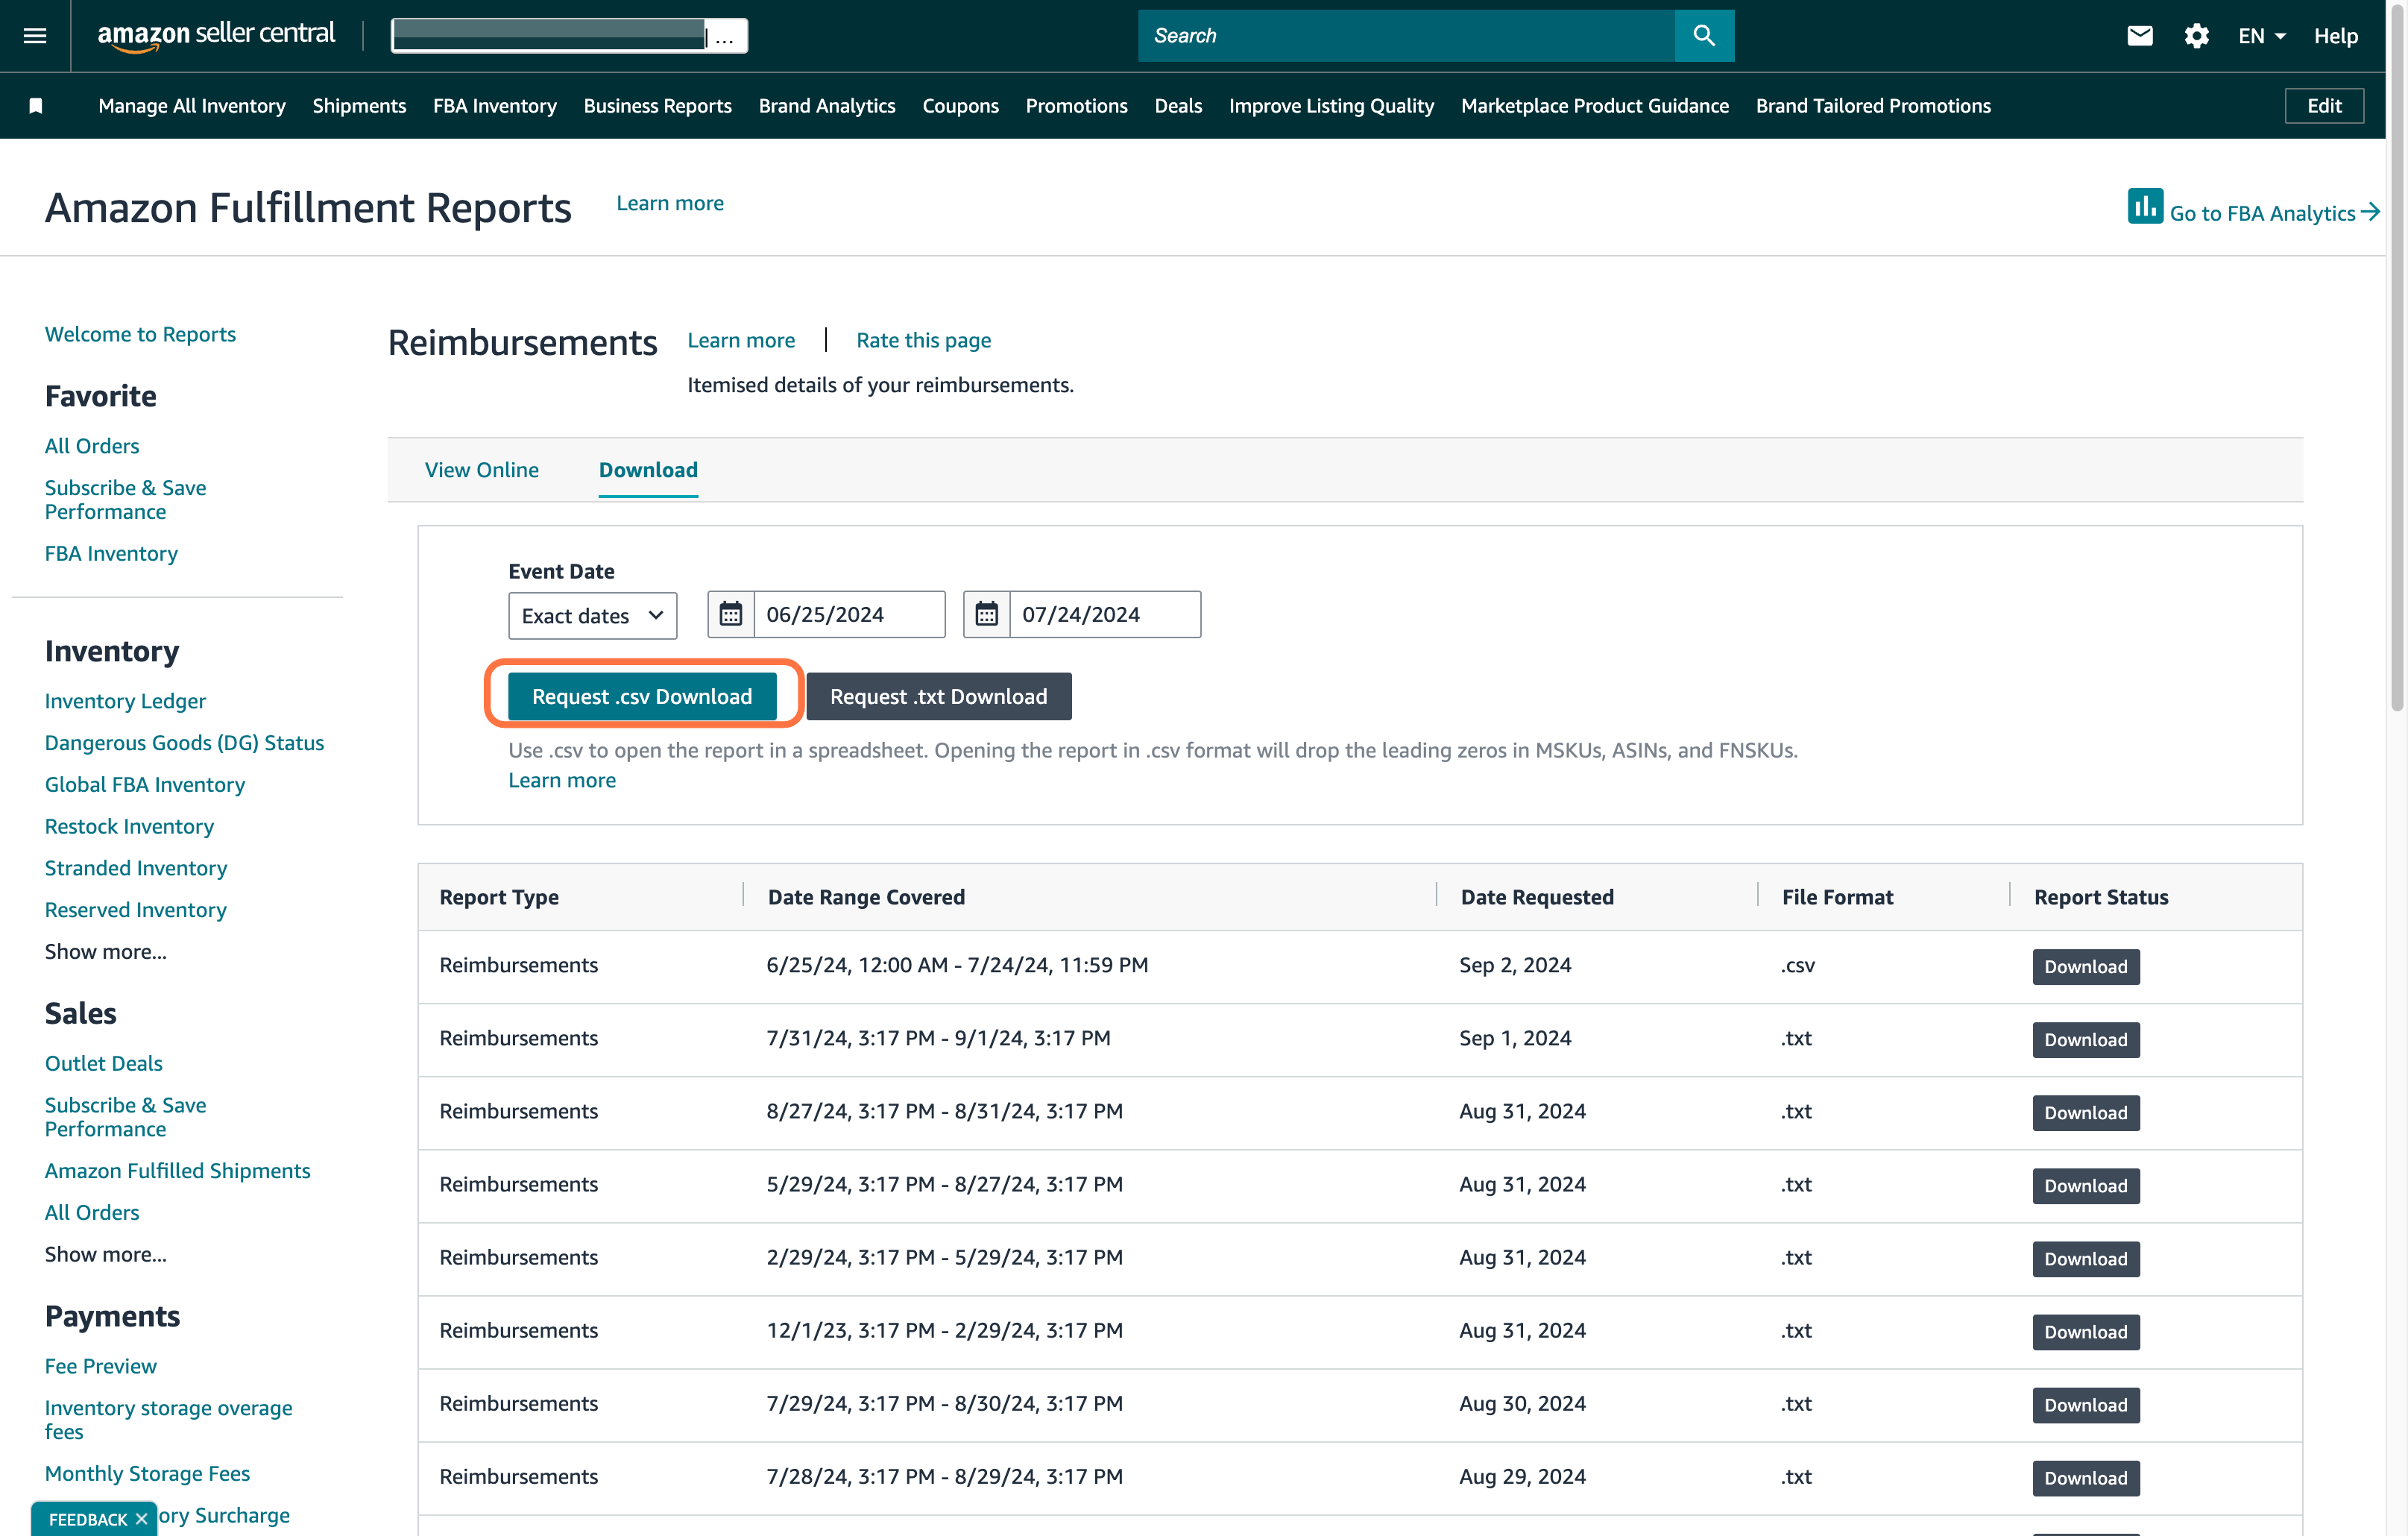Click the Report Type column header
Viewport: 2408px width, 1536px height.
pos(499,896)
